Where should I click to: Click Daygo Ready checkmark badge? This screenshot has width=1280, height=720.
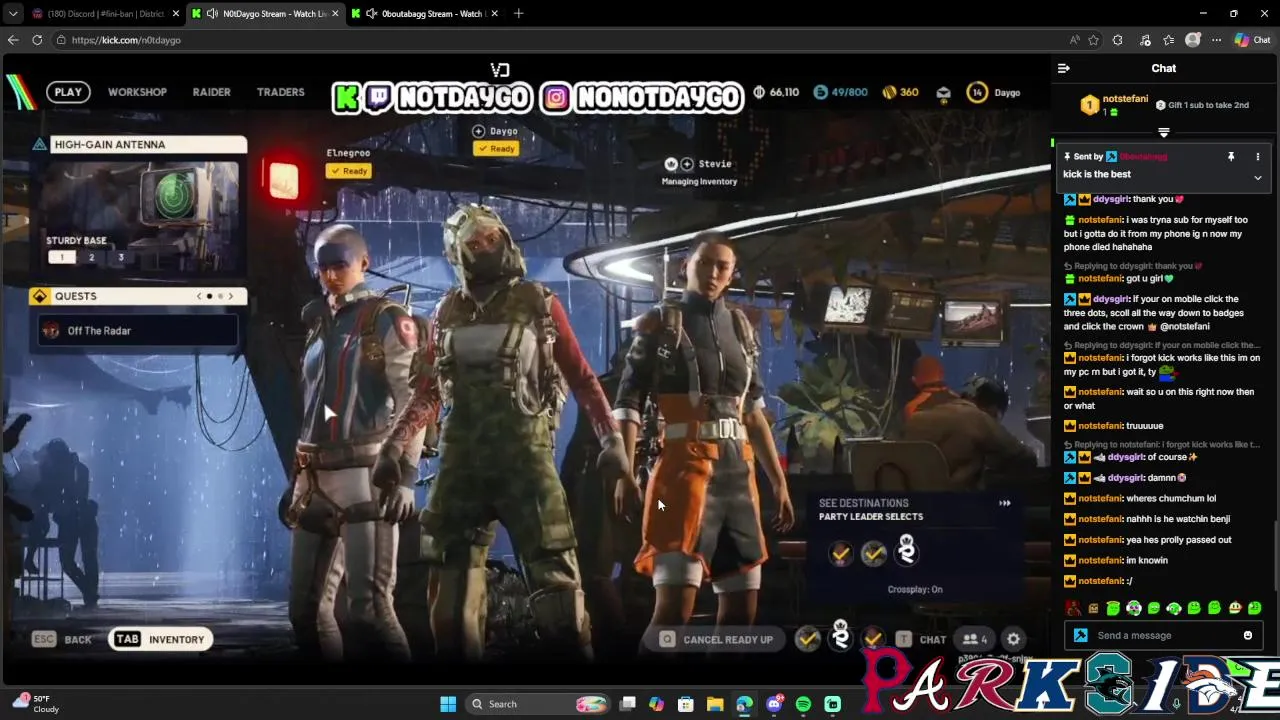[x=496, y=149]
